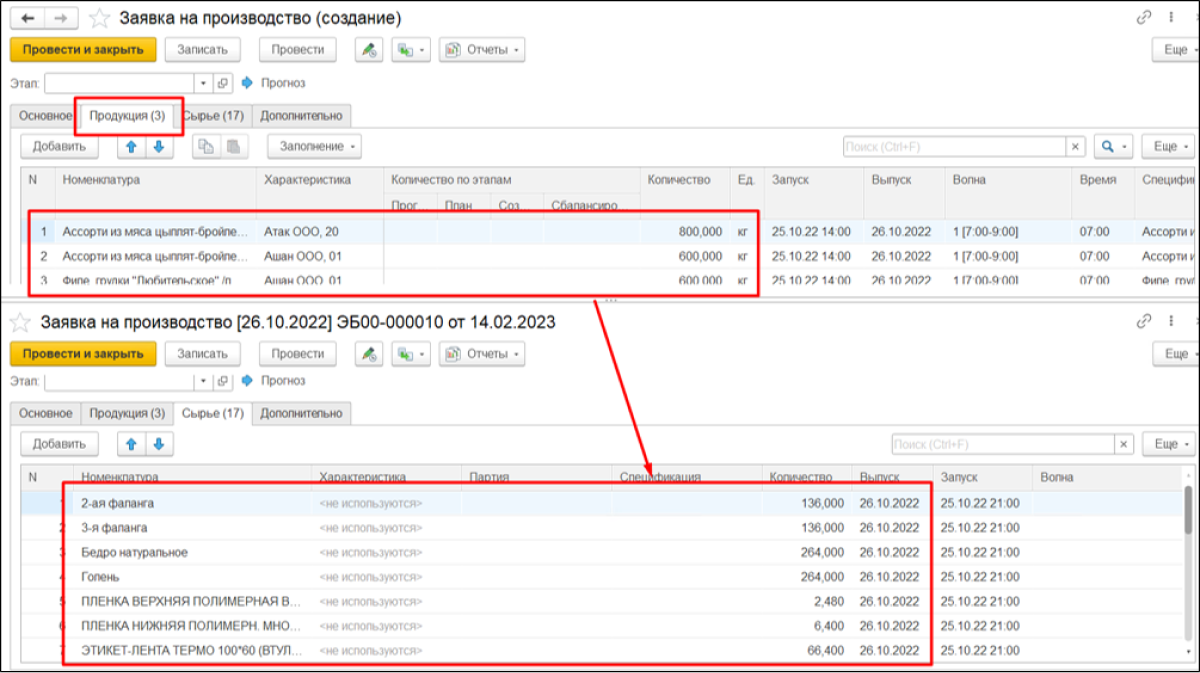1200x673 pixels.
Task: Switch to Дополнительно tab in top window
Action: (x=301, y=116)
